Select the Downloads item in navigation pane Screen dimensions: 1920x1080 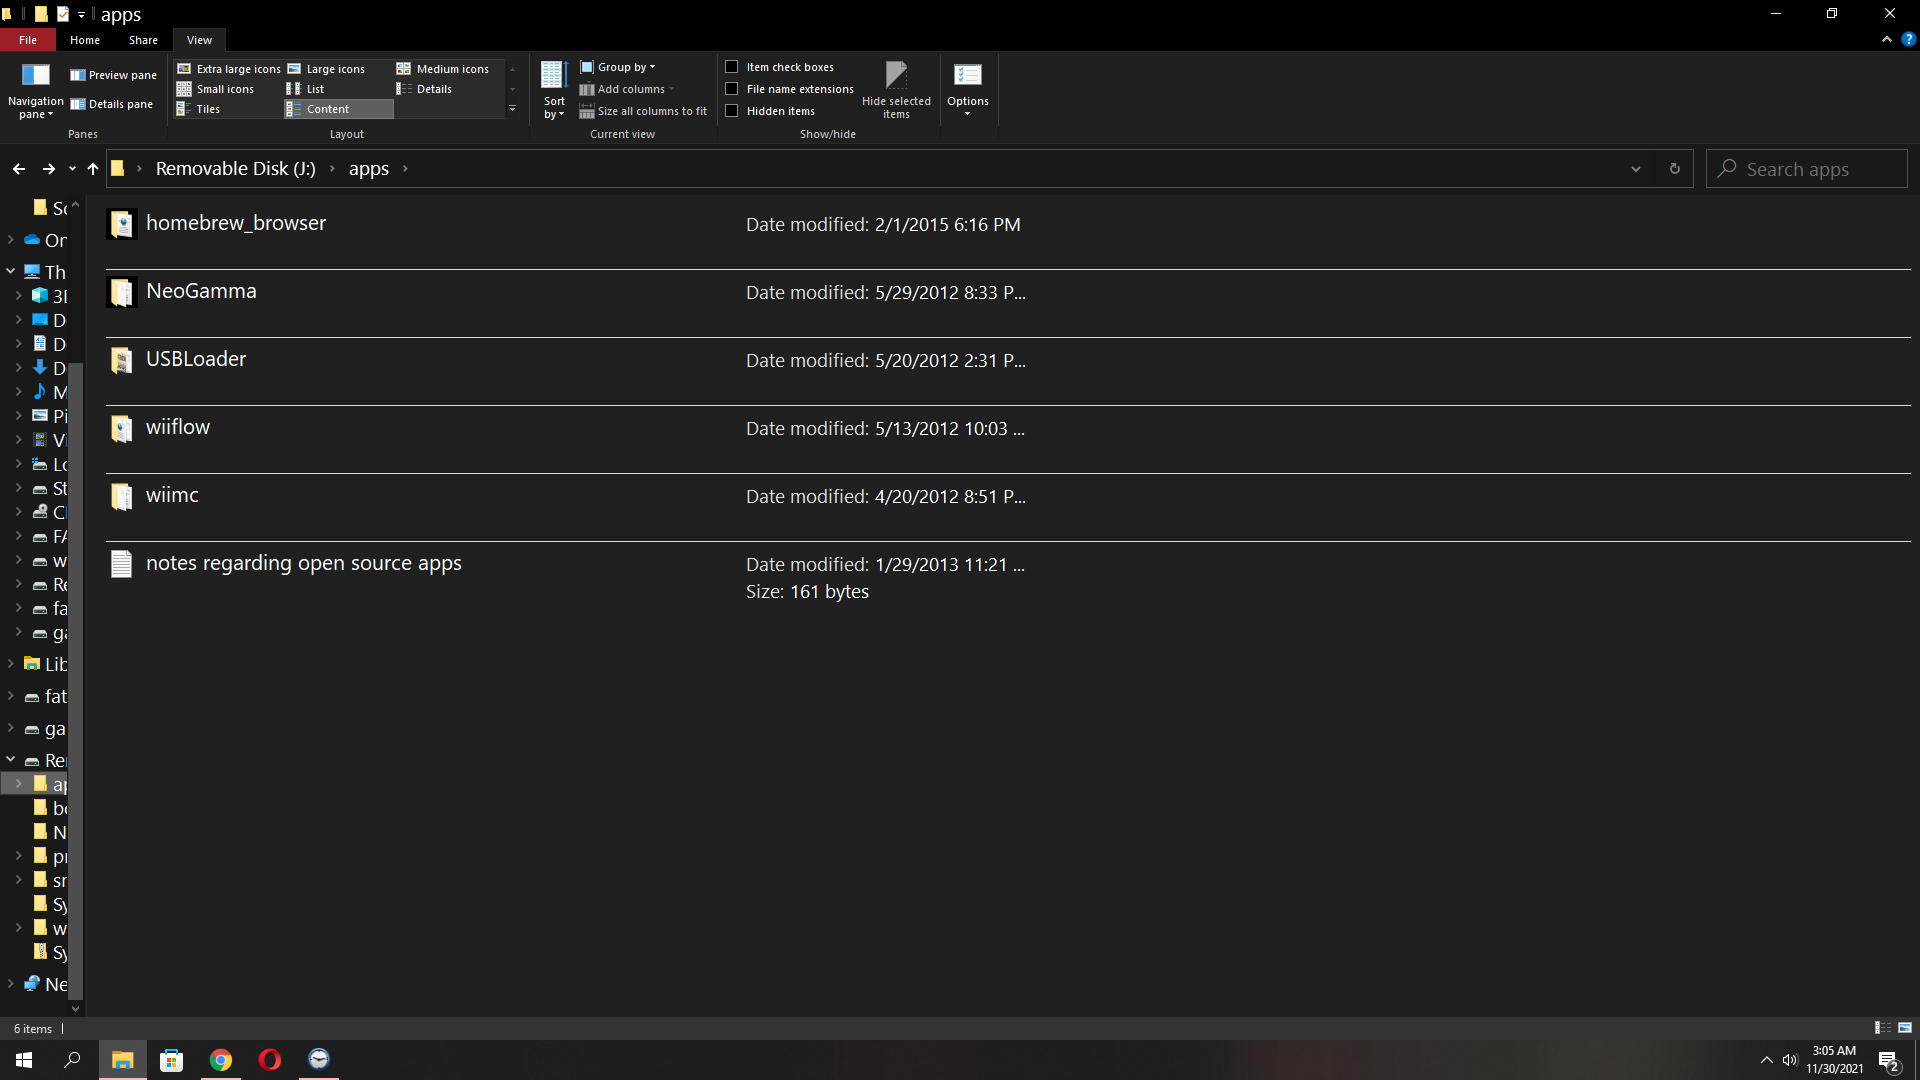tap(49, 368)
